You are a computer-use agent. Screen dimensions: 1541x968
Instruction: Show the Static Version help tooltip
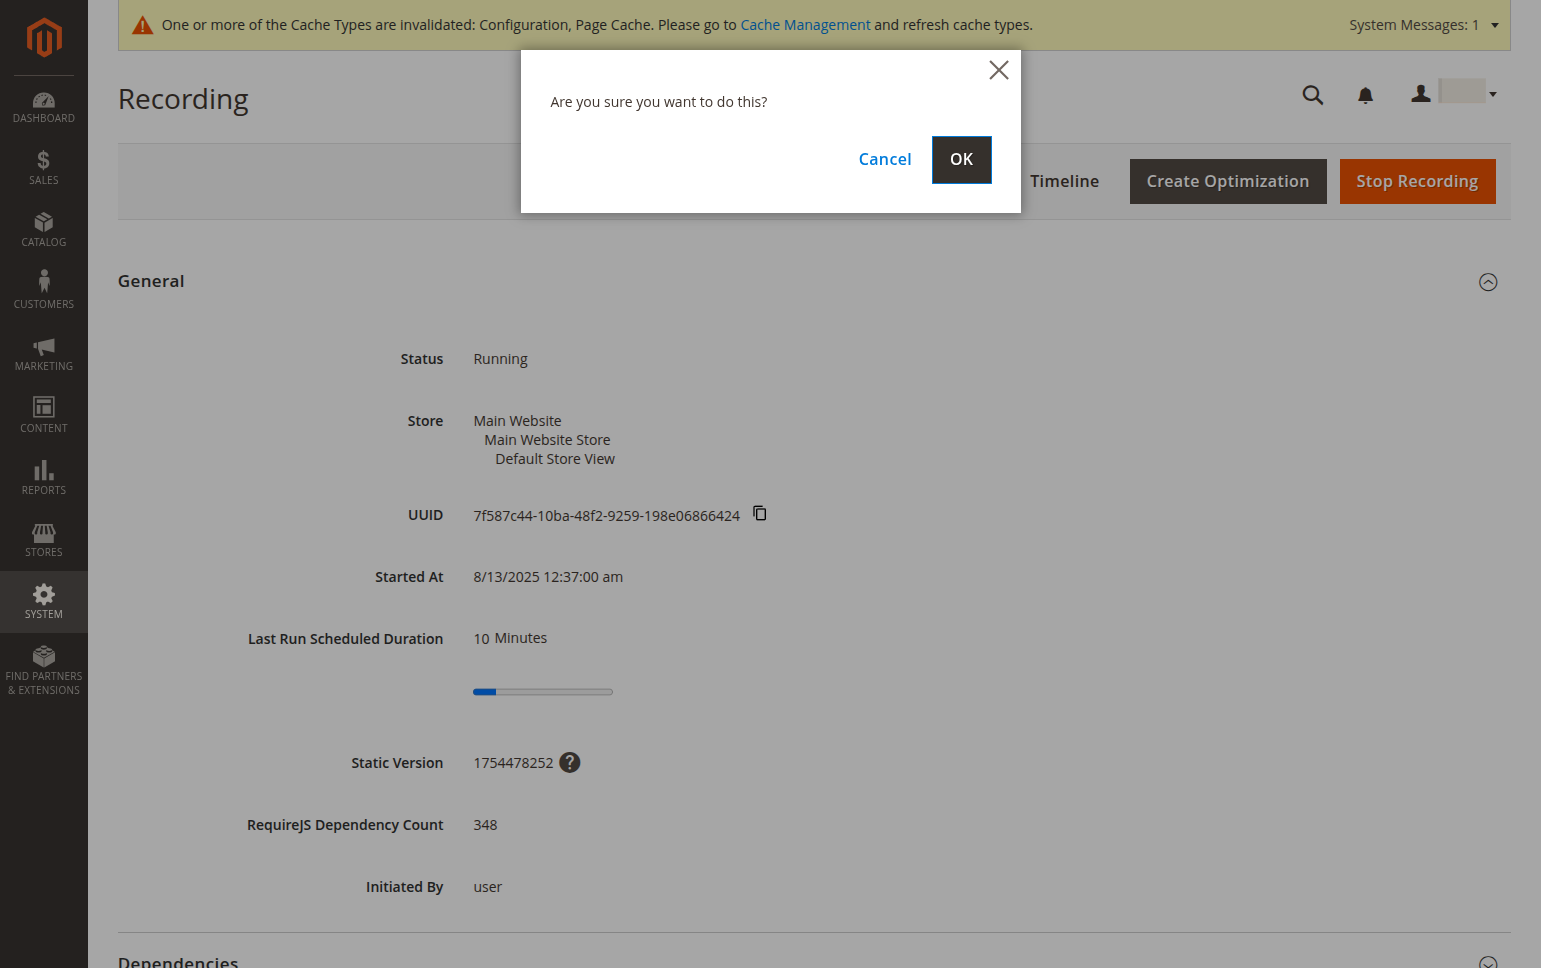(x=570, y=762)
